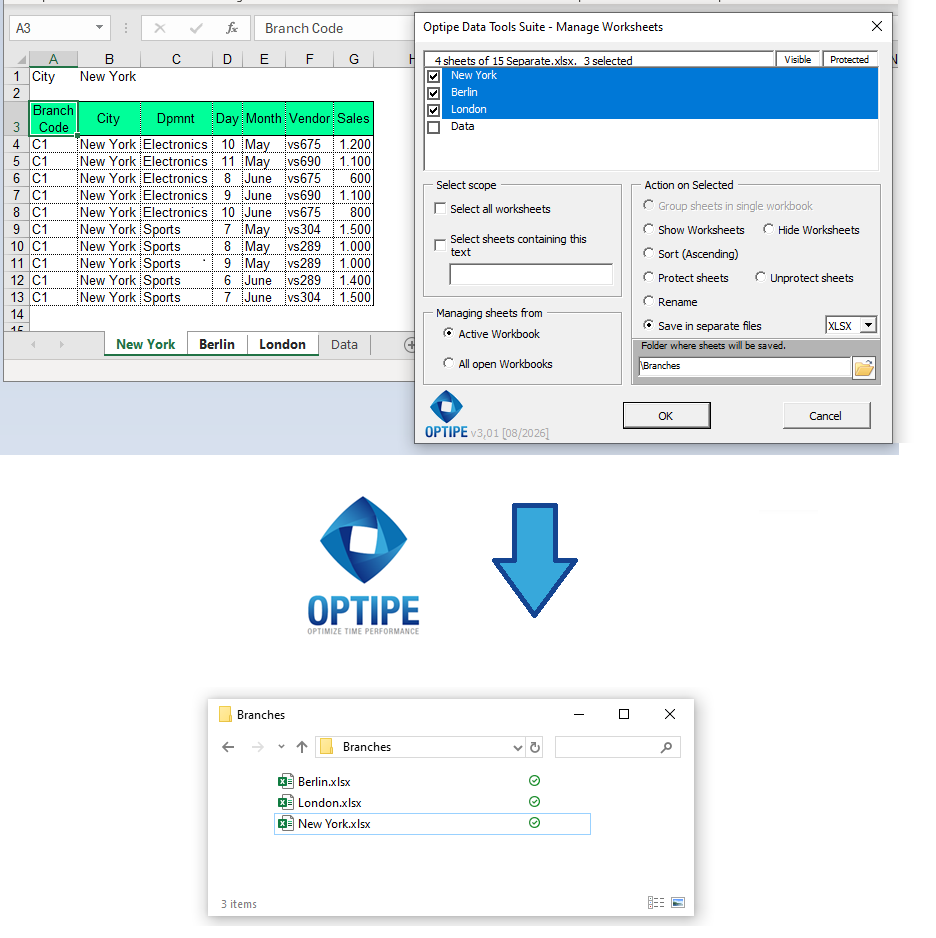Choose All open Workbooks radio option

click(x=448, y=363)
